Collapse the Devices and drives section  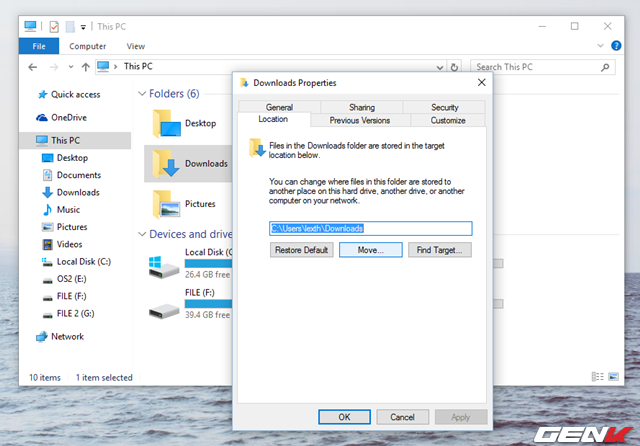pyautogui.click(x=141, y=234)
